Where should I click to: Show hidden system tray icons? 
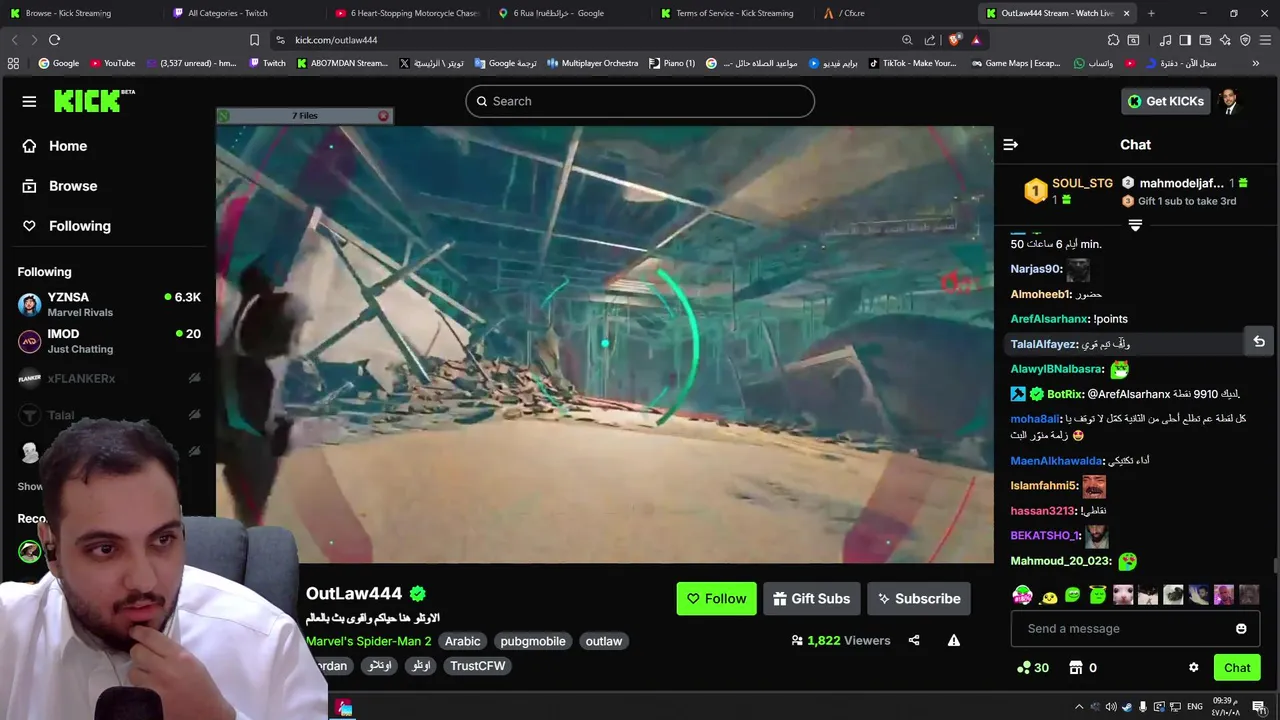coord(1079,707)
